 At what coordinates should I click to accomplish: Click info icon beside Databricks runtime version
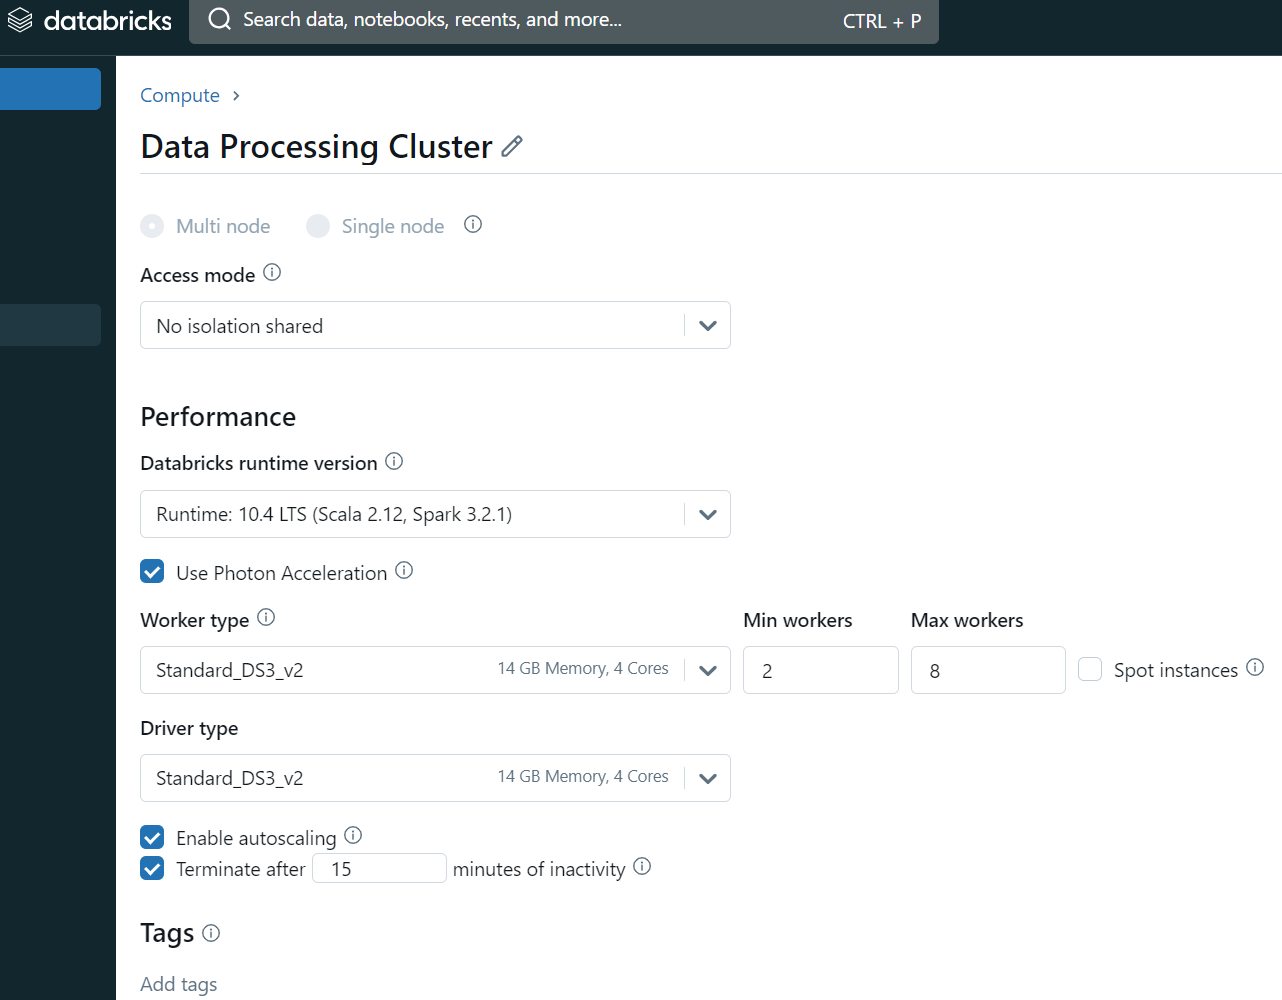(394, 461)
